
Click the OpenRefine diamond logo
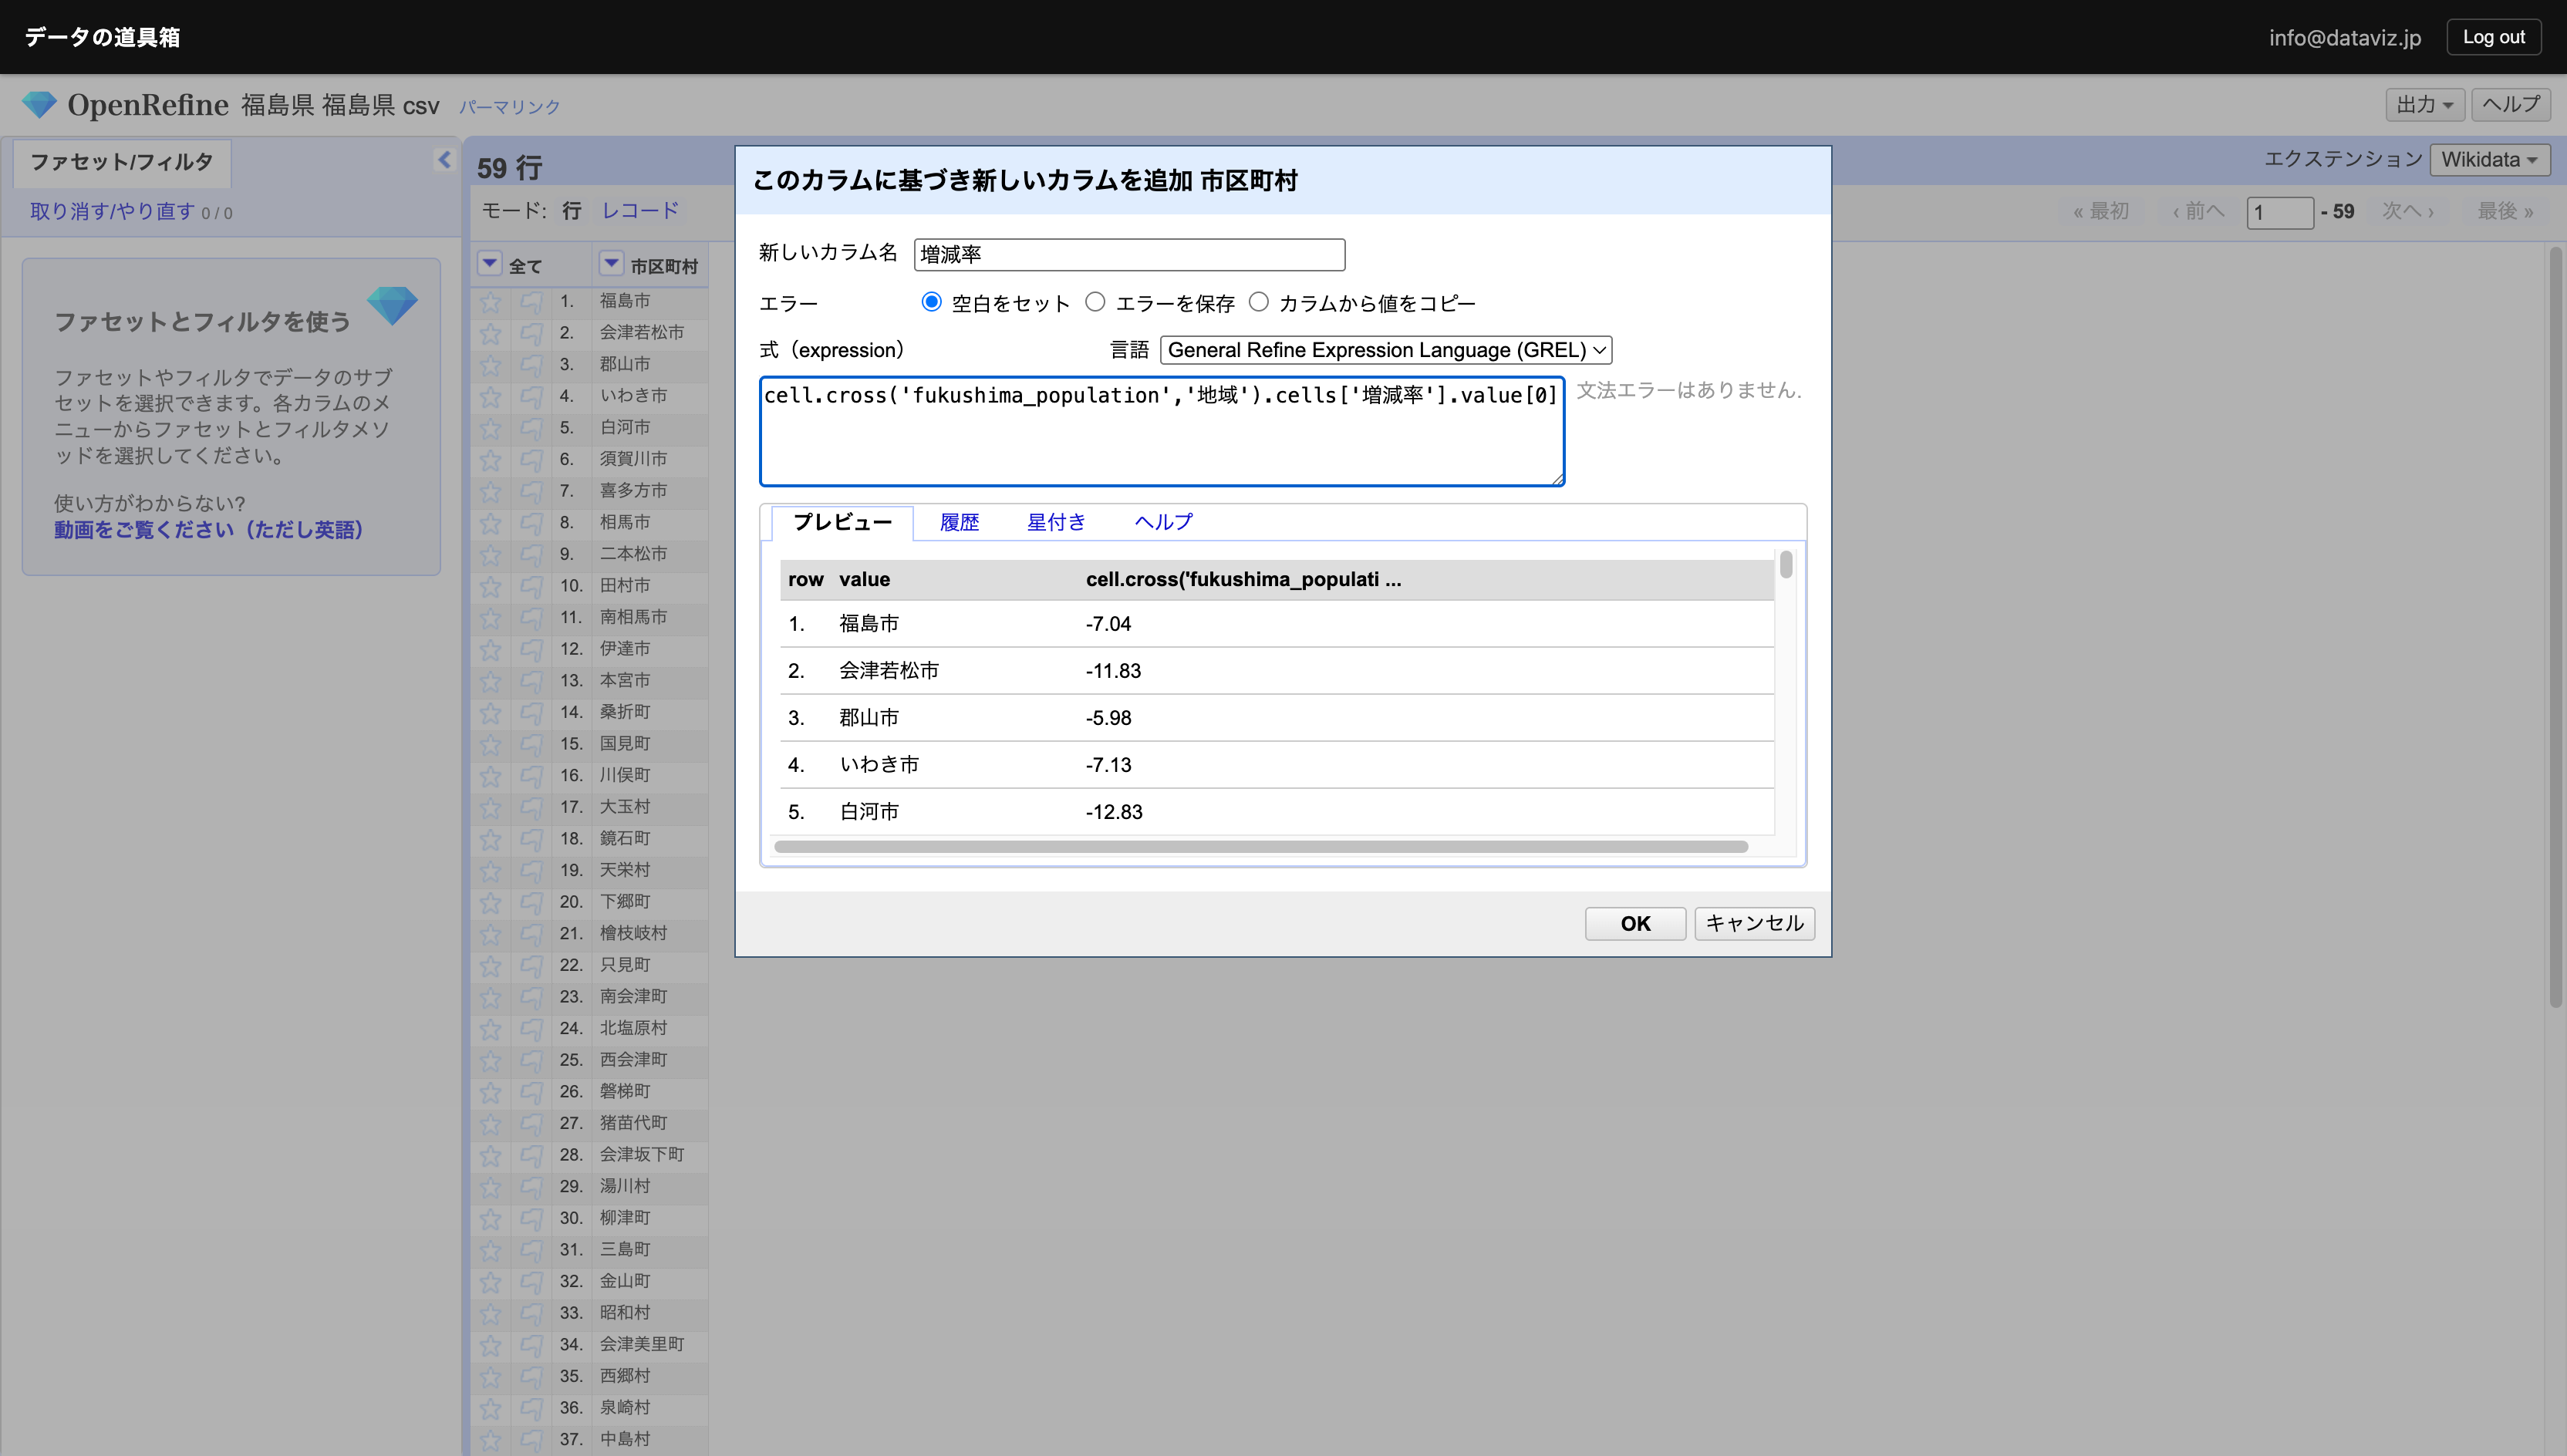point(39,105)
